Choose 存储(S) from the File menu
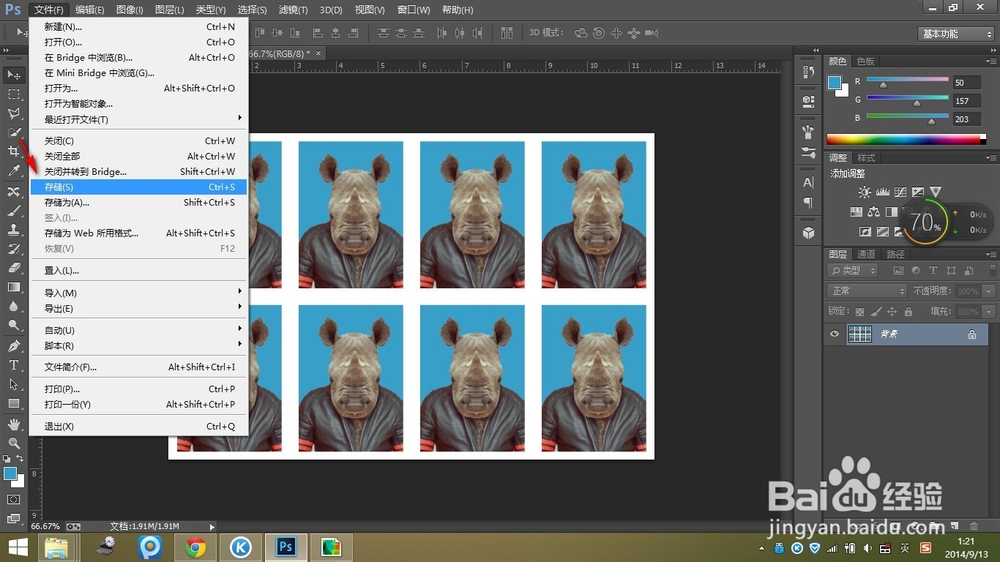 138,187
